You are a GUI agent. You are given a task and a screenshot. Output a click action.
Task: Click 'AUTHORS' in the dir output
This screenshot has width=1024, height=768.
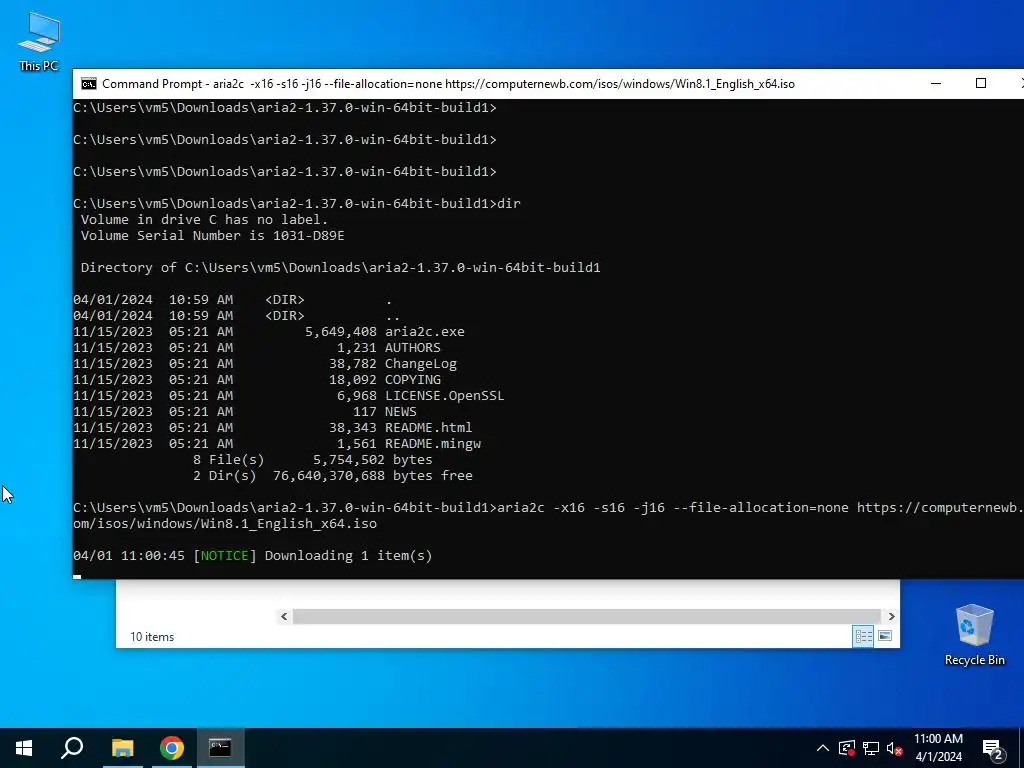click(x=413, y=347)
